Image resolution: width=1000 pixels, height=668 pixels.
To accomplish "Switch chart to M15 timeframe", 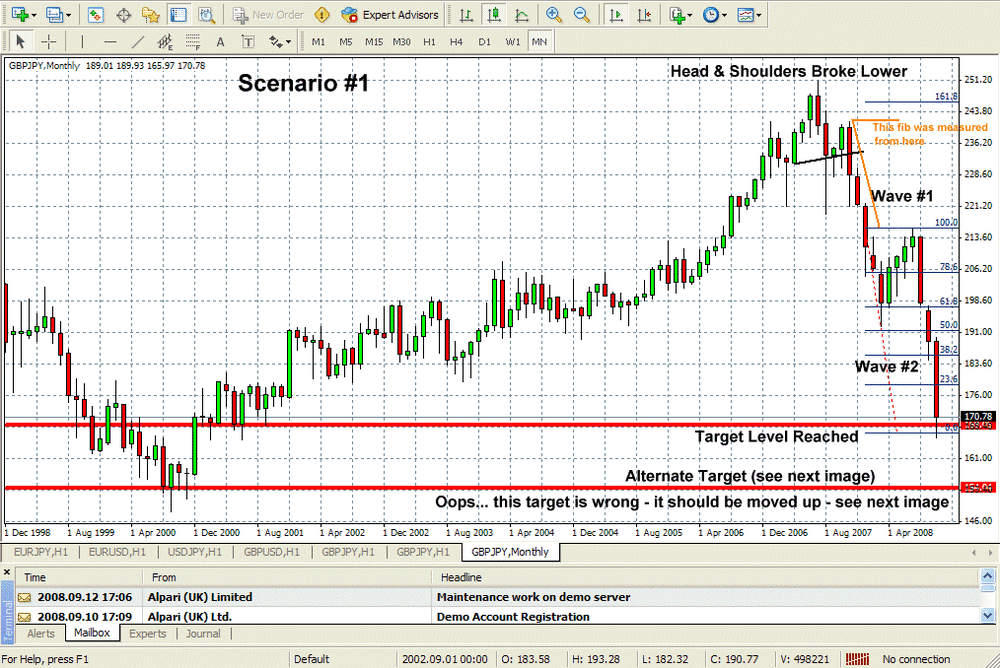I will coord(374,42).
